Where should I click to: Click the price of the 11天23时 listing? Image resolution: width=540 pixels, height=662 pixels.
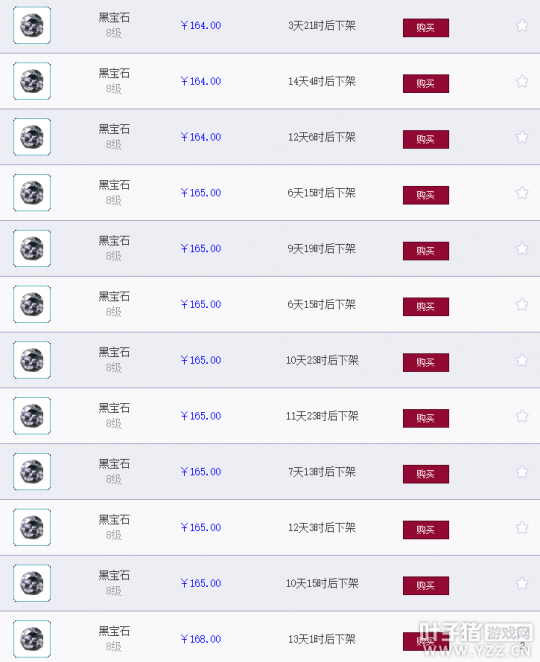point(201,416)
